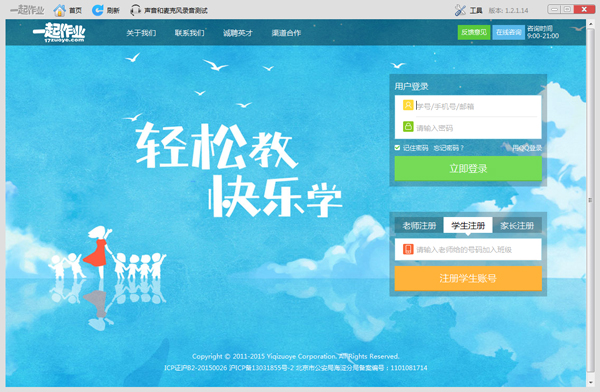Switch to the 学生注册 tab

[468, 225]
